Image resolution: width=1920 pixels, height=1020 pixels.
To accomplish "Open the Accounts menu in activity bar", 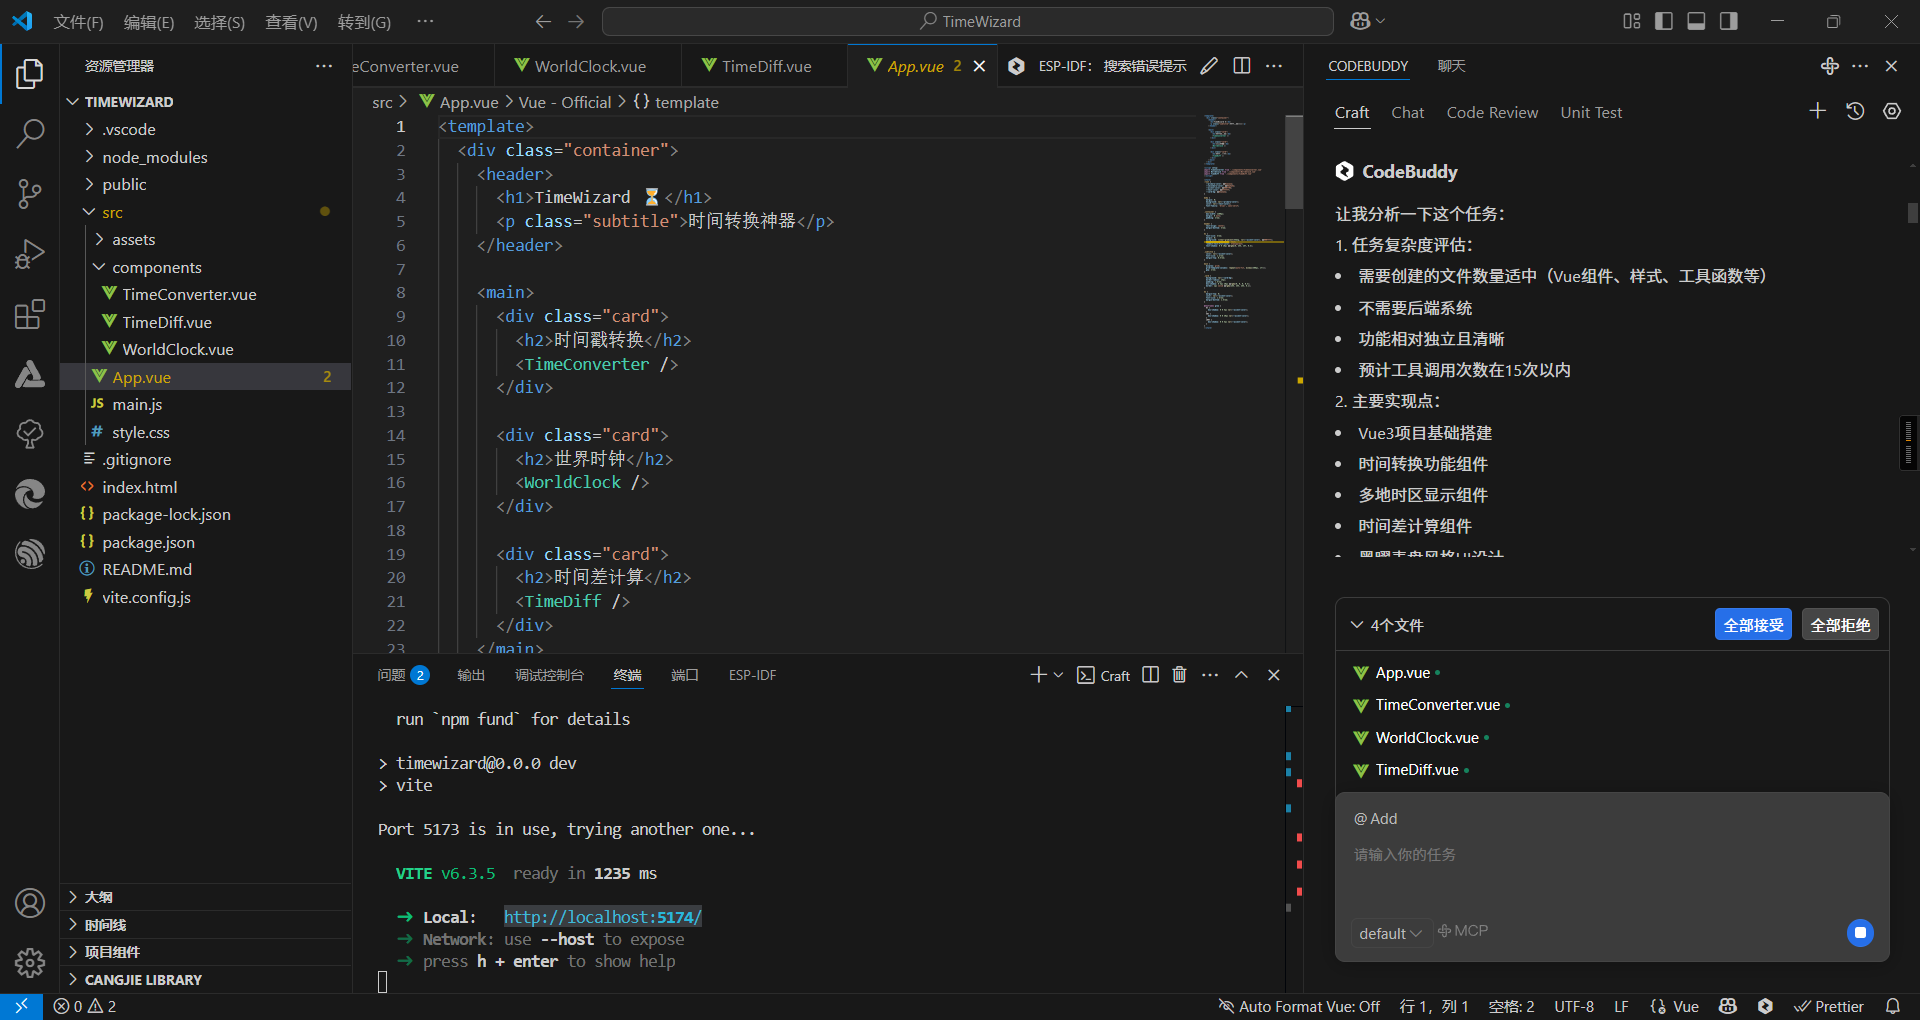I will pyautogui.click(x=30, y=903).
